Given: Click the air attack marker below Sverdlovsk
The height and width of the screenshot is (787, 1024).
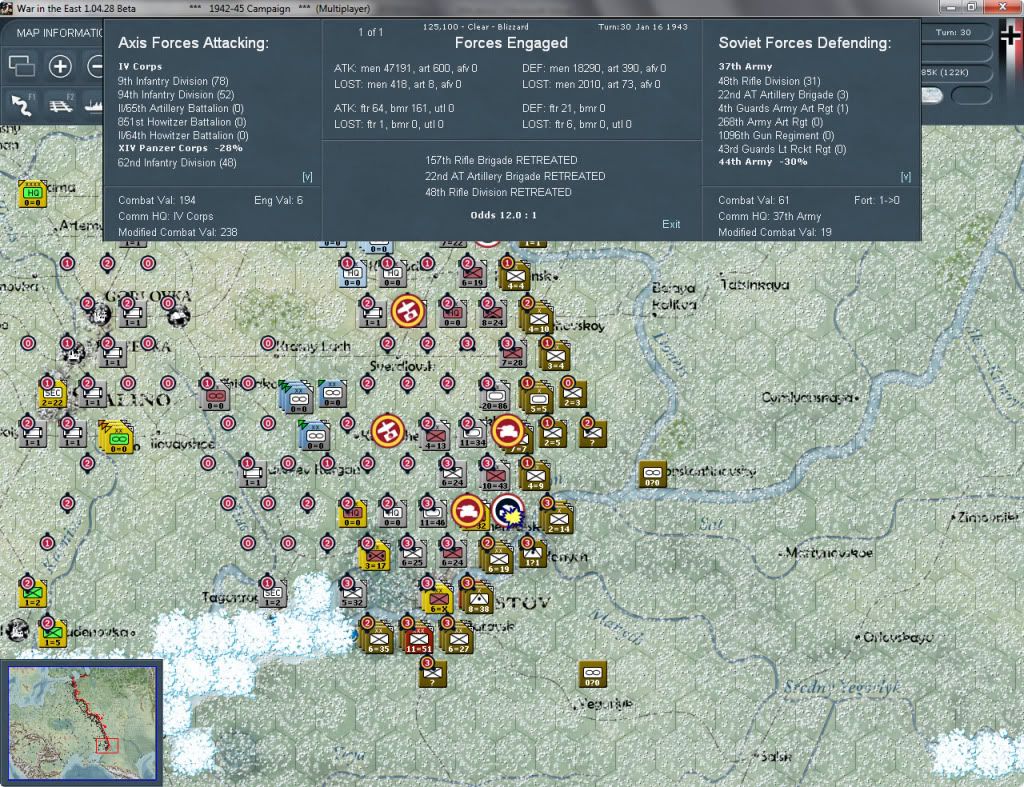Looking at the screenshot, I should point(388,432).
